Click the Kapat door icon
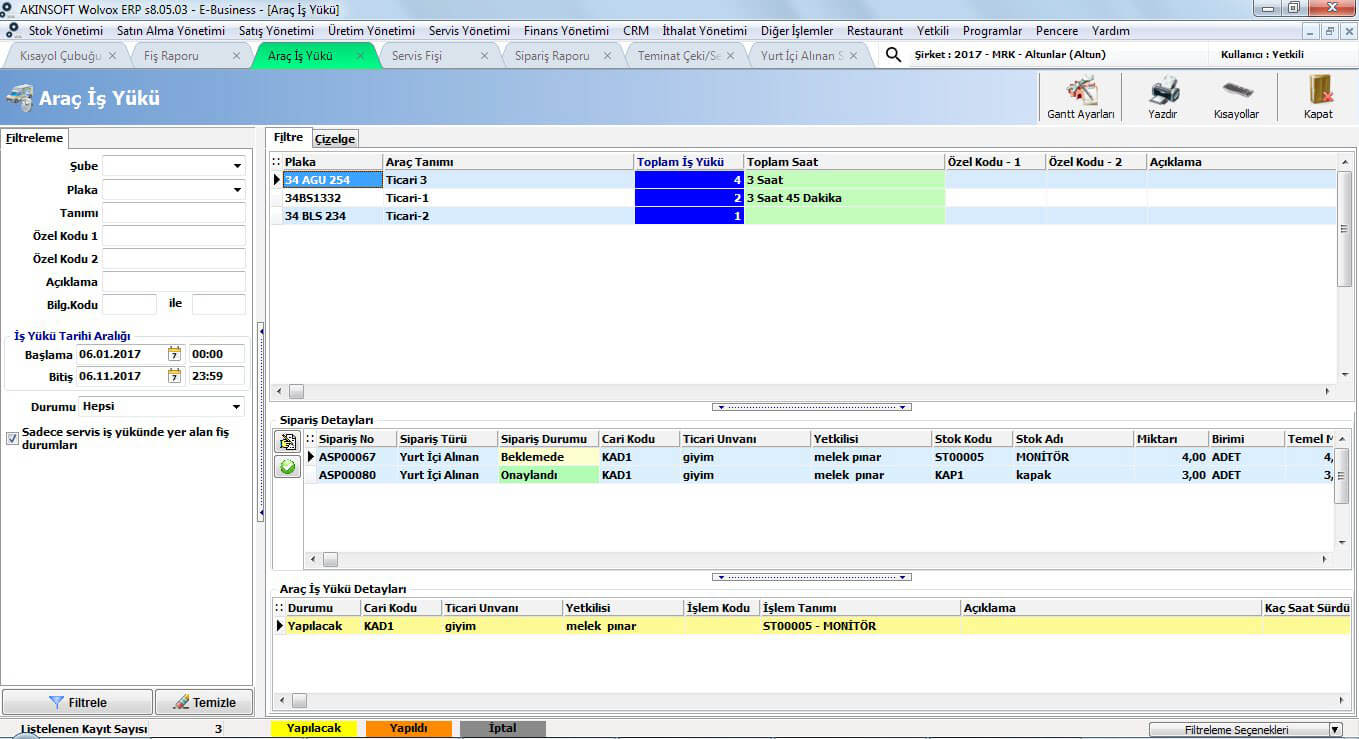This screenshot has height=739, width=1359. tap(1320, 90)
